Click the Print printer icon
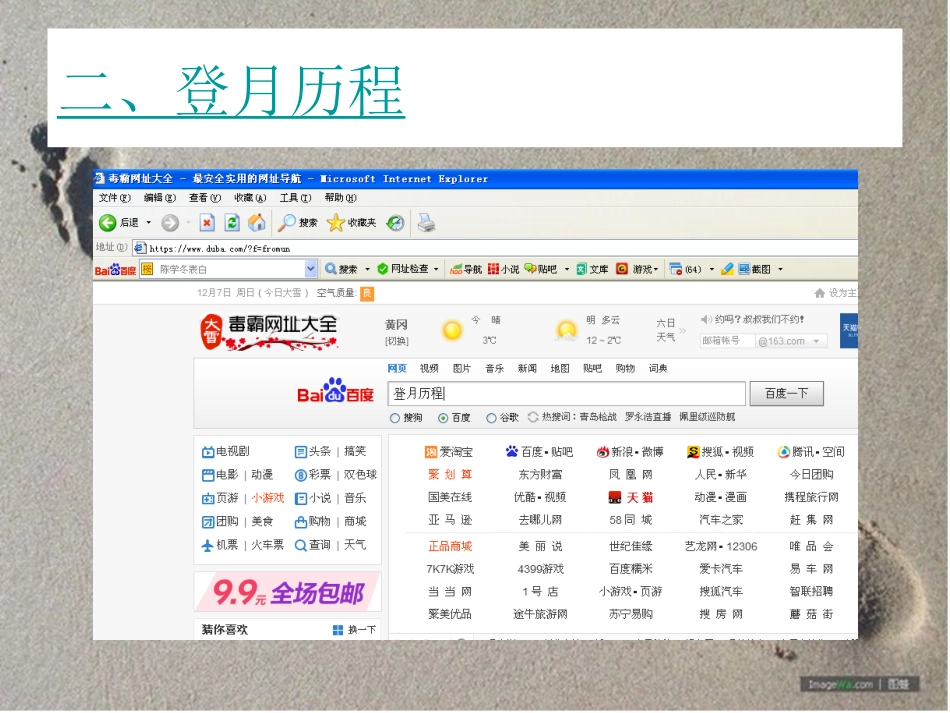Image resolution: width=950 pixels, height=713 pixels. point(427,223)
